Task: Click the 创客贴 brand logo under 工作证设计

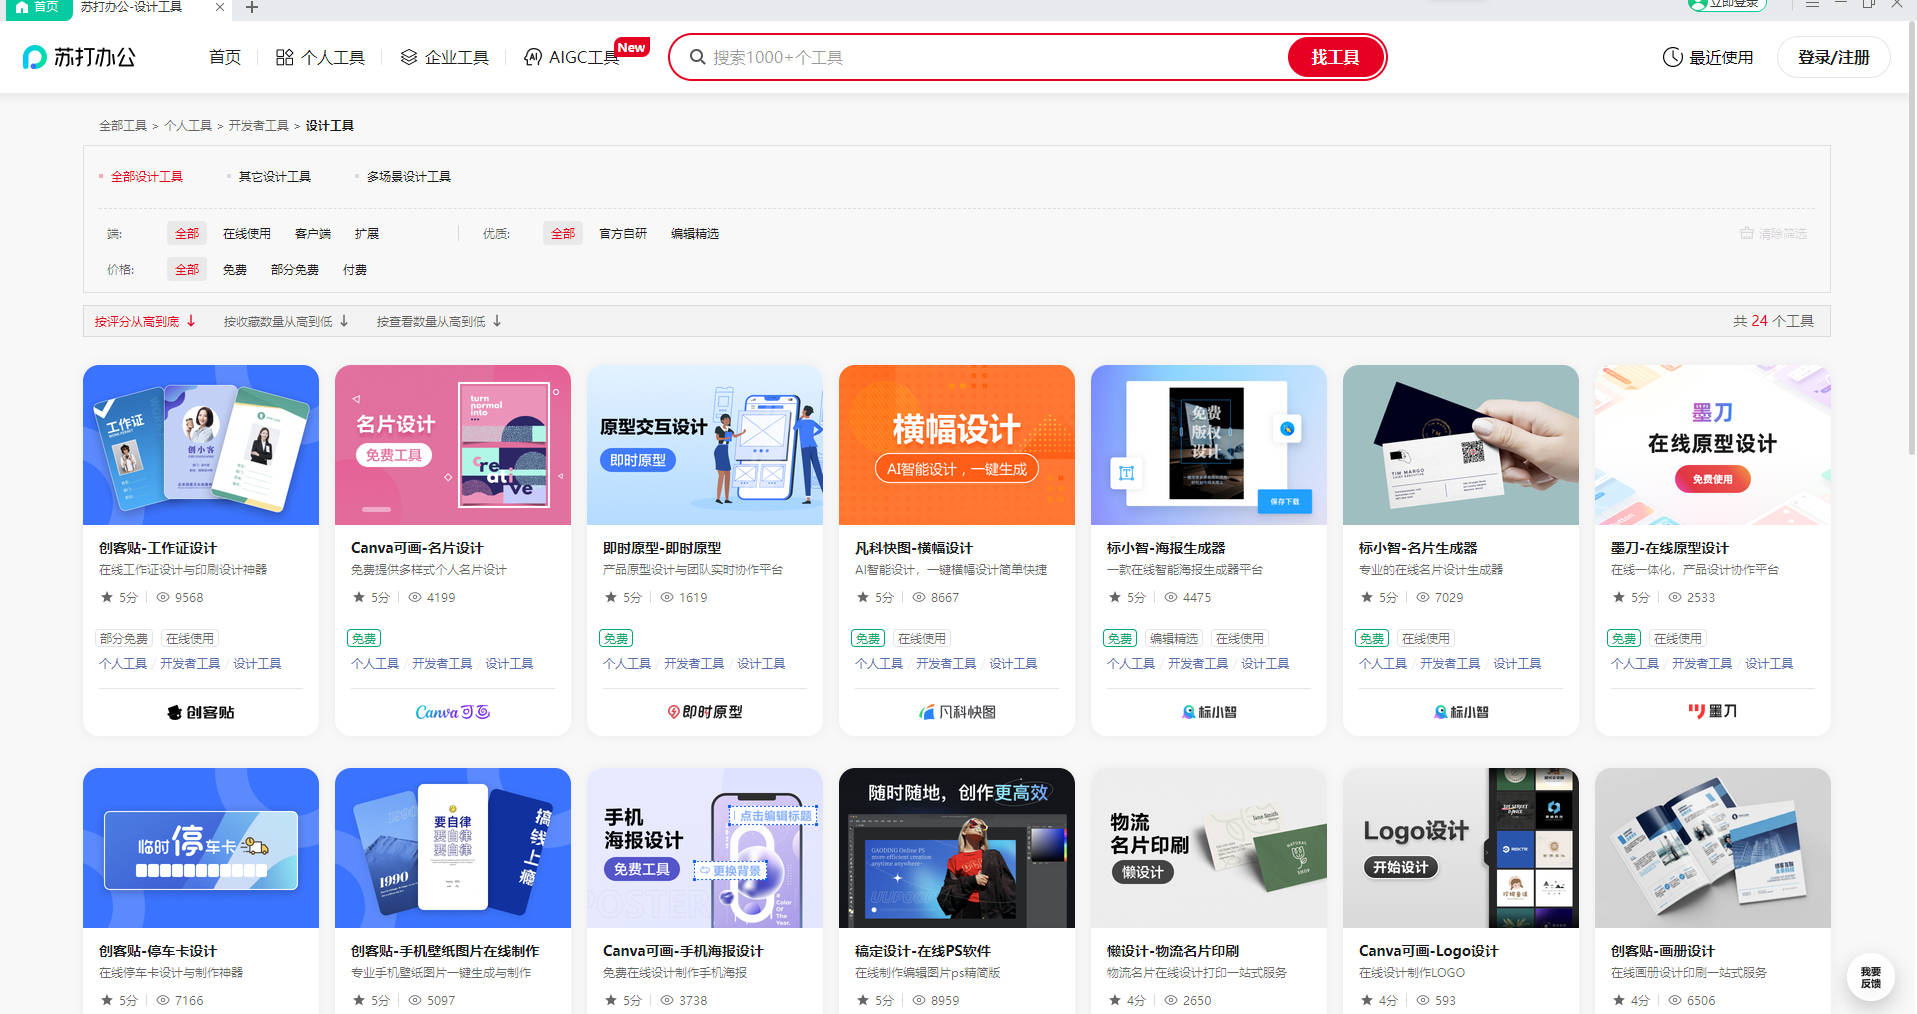Action: click(x=201, y=712)
